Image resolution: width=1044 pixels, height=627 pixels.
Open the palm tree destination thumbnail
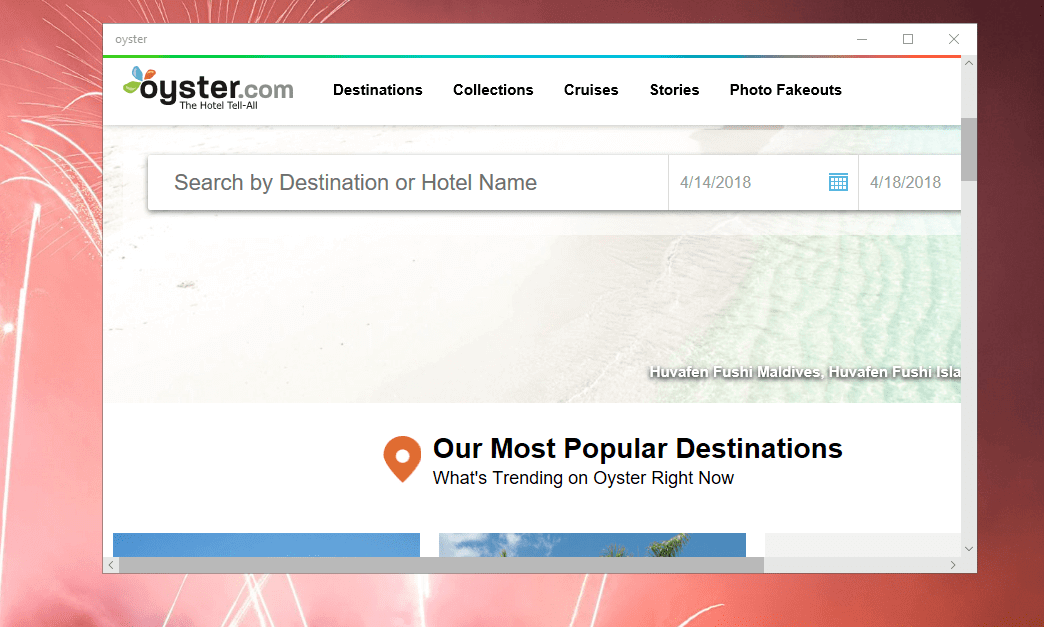tap(593, 544)
